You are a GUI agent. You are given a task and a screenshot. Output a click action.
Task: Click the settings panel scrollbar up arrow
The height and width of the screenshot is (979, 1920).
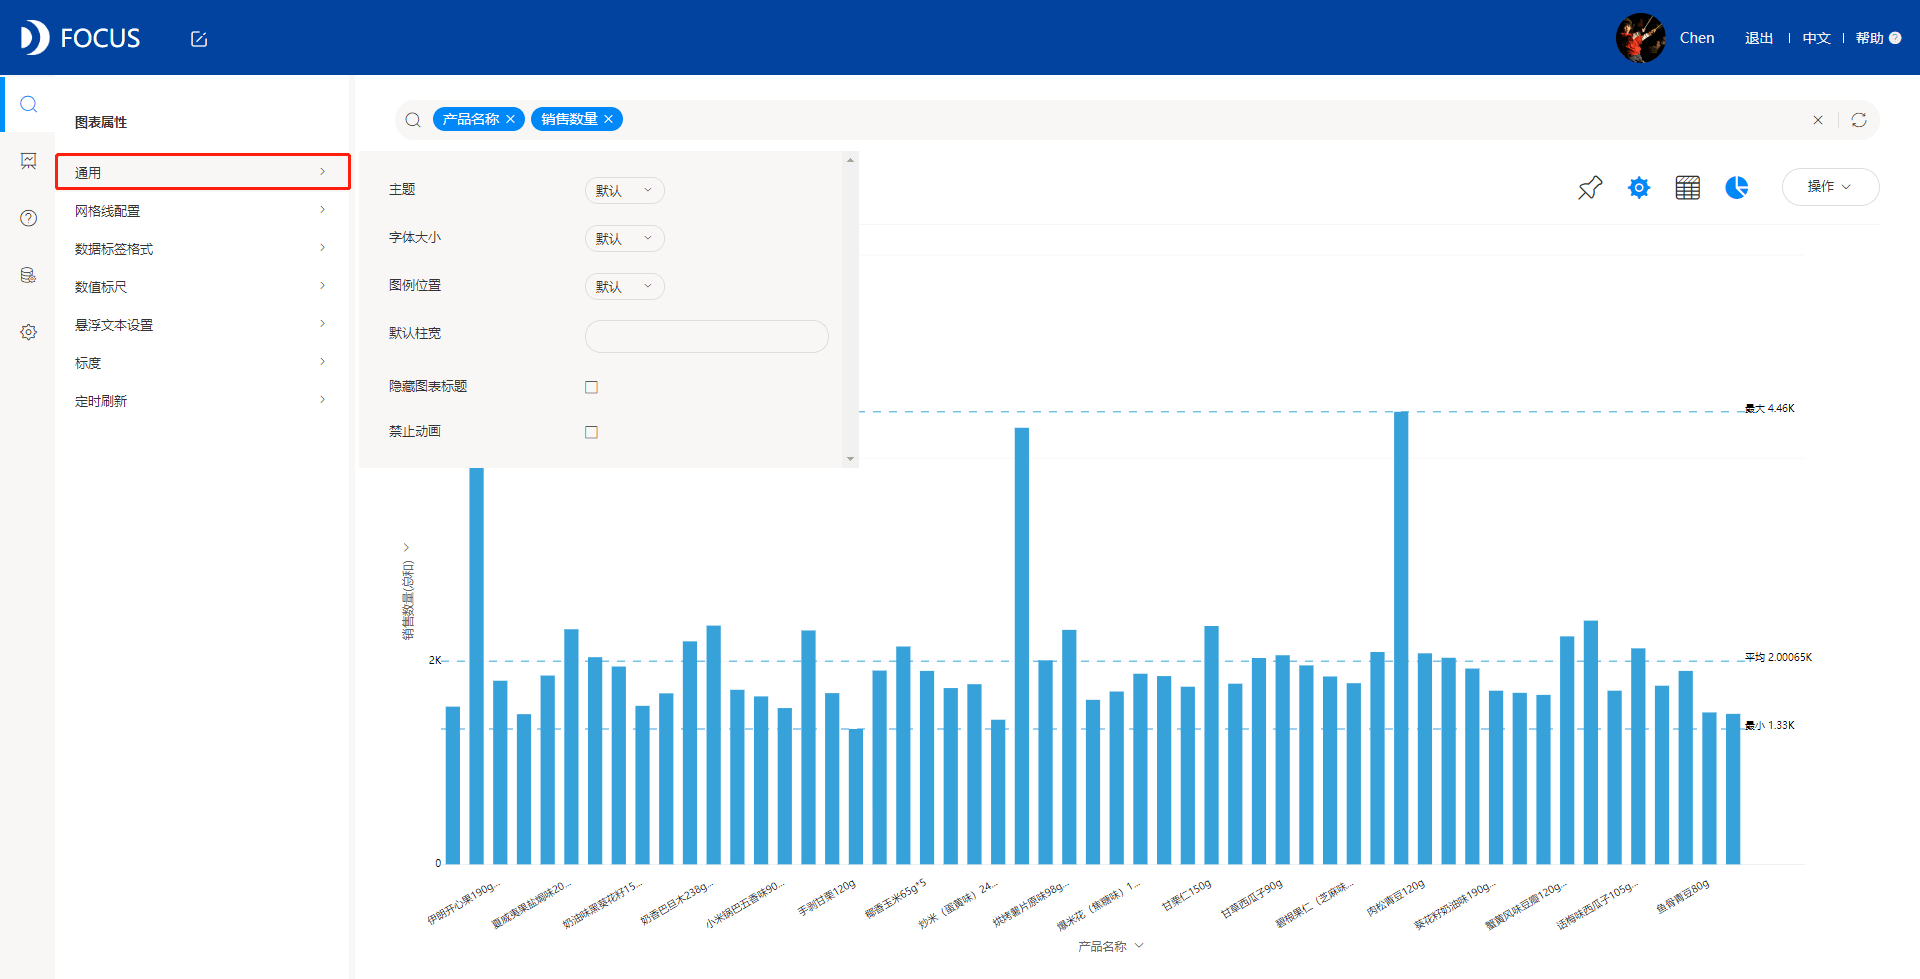point(850,160)
